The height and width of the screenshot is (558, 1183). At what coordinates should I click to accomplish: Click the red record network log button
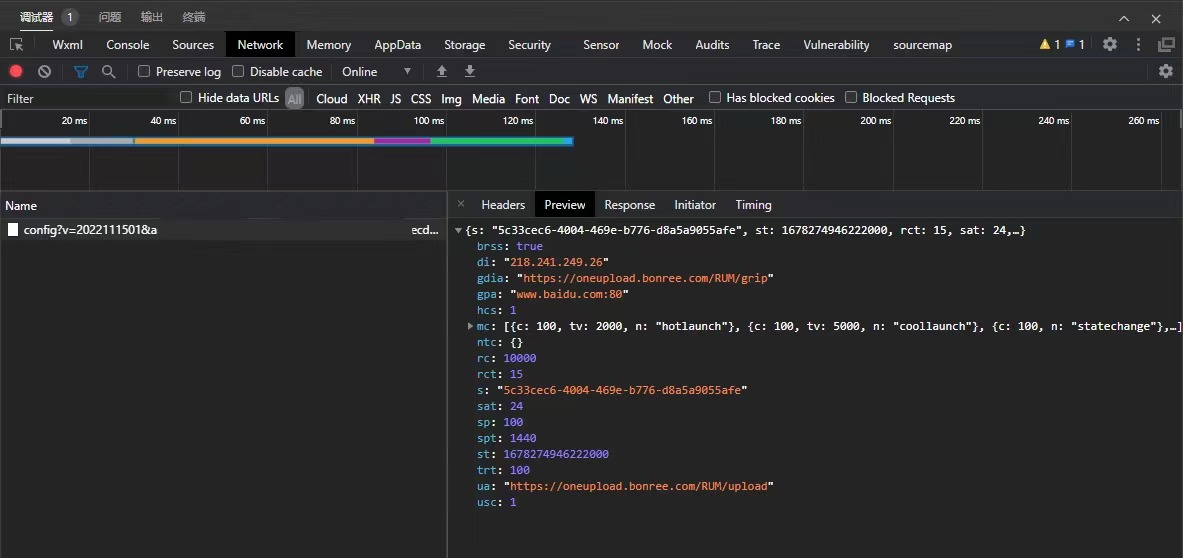coord(16,71)
